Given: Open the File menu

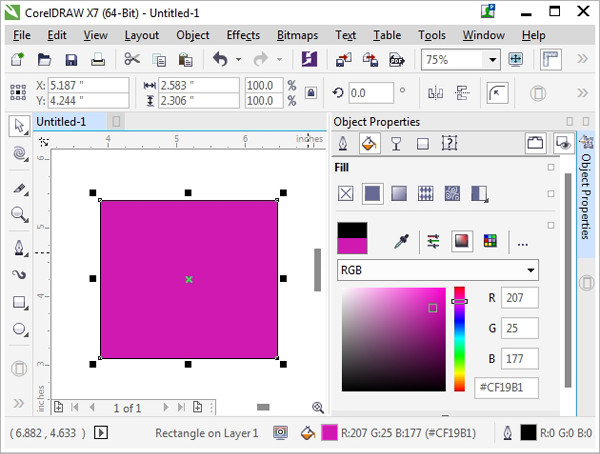Looking at the screenshot, I should [x=22, y=35].
